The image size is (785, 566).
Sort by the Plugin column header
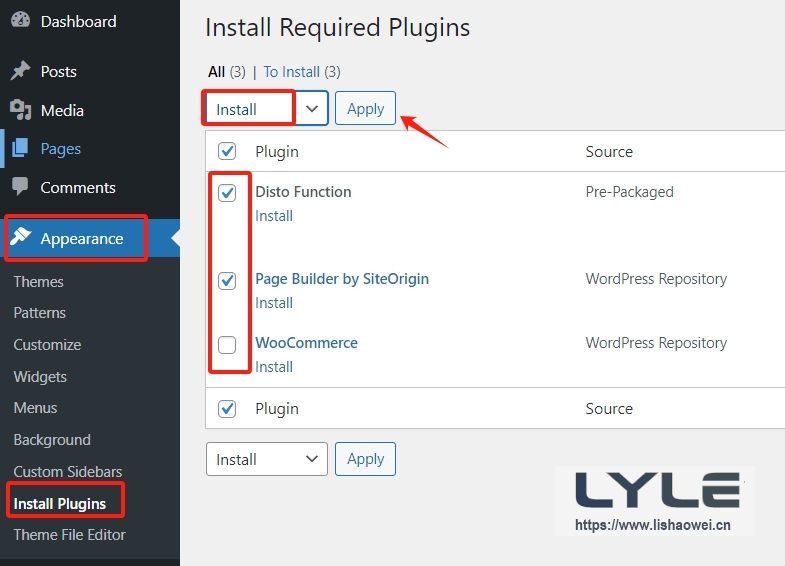[x=277, y=152]
